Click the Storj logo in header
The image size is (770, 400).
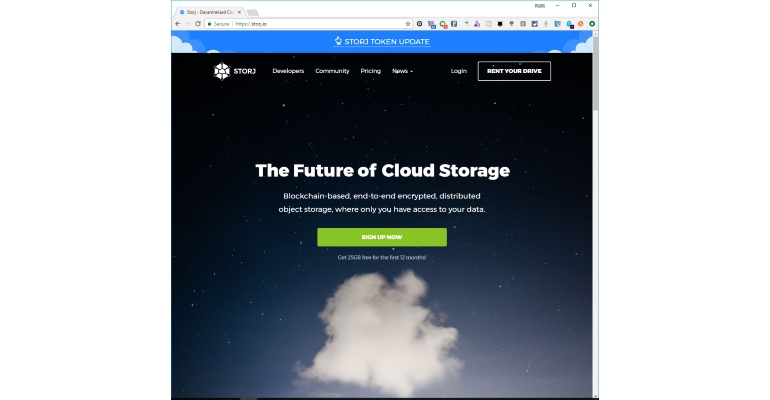(235, 71)
